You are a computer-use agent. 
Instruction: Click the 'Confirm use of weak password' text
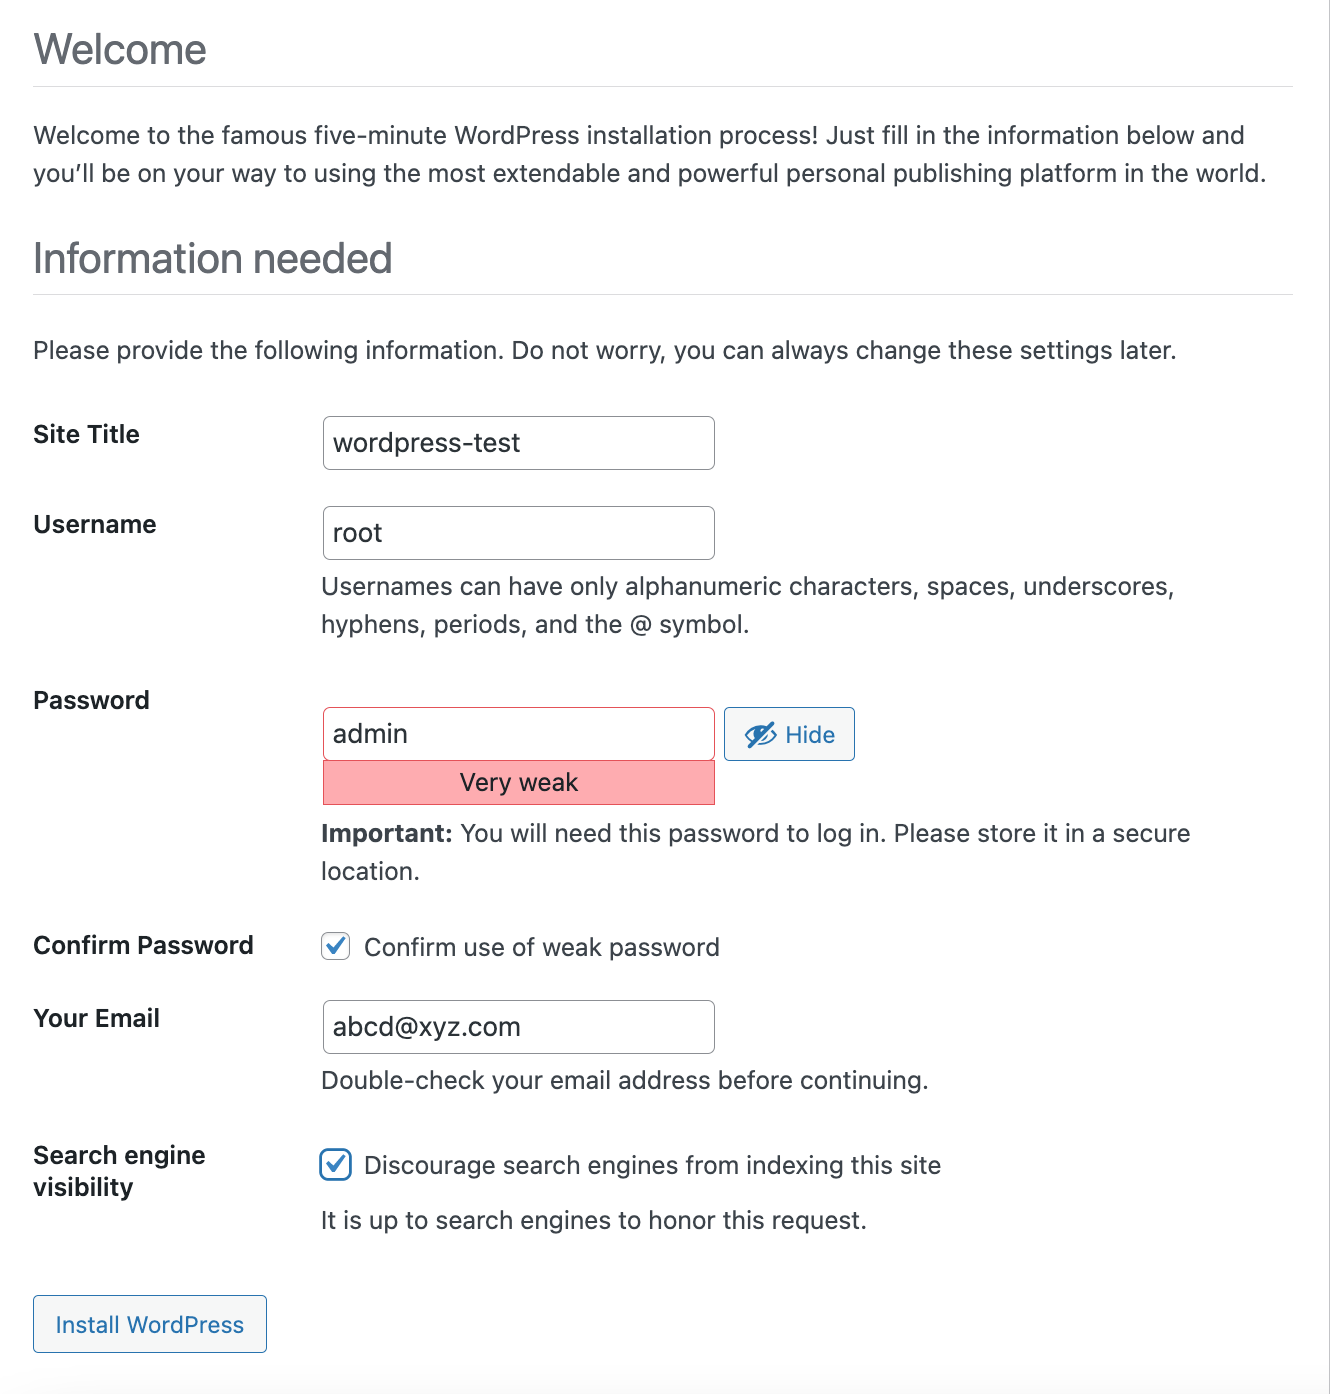(541, 947)
